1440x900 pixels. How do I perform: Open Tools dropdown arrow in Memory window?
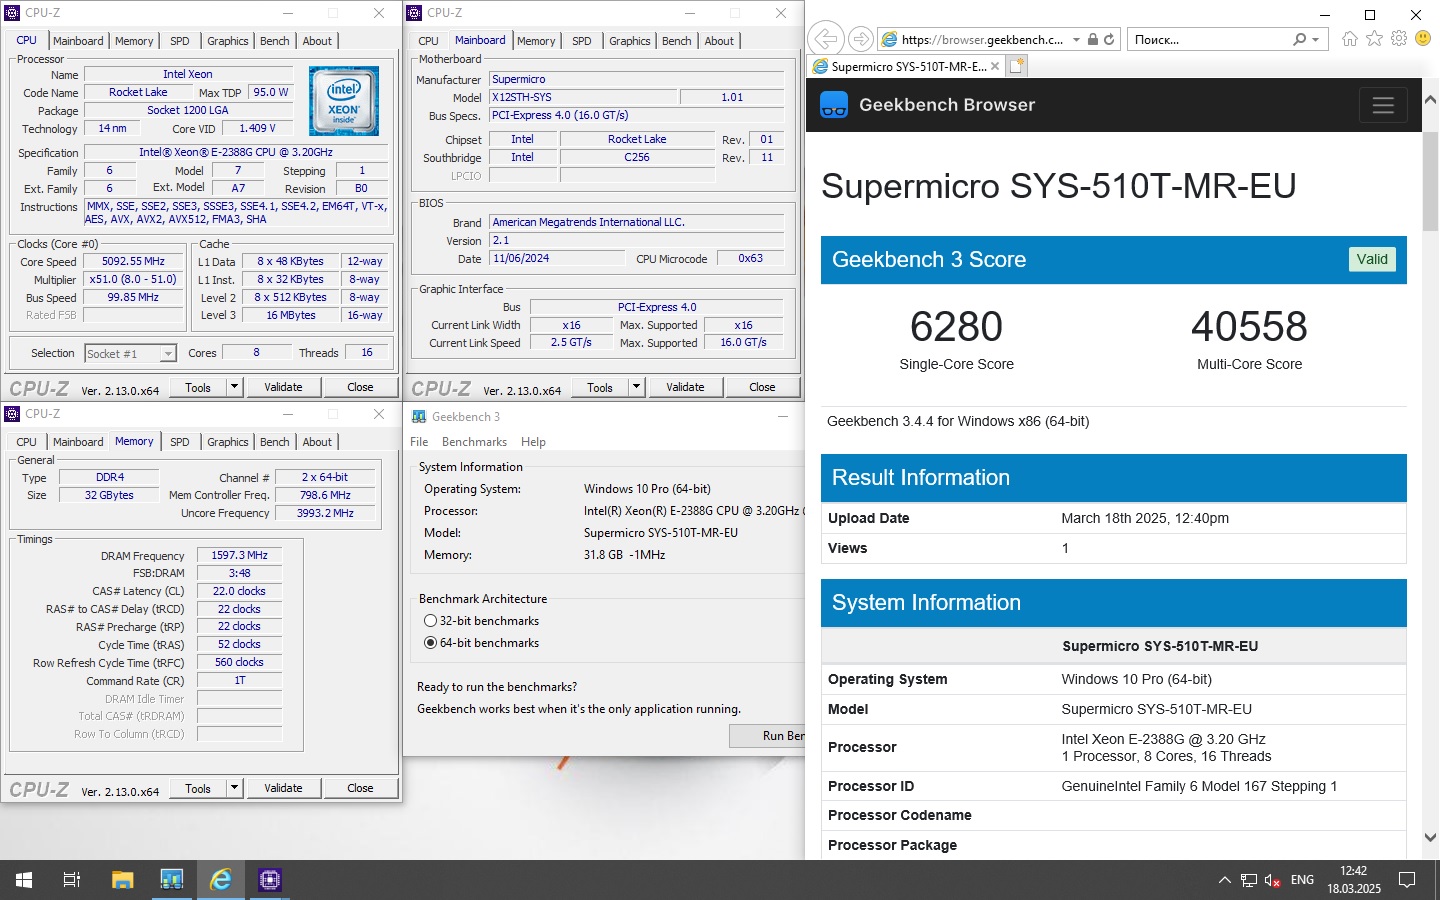click(234, 788)
